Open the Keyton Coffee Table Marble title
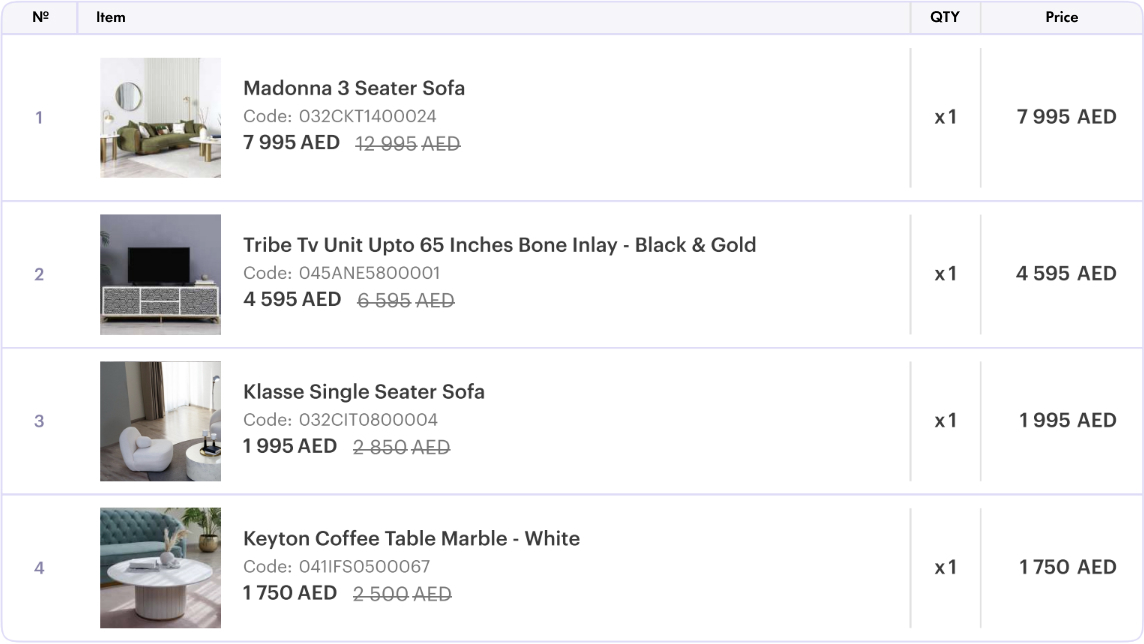 pos(411,539)
